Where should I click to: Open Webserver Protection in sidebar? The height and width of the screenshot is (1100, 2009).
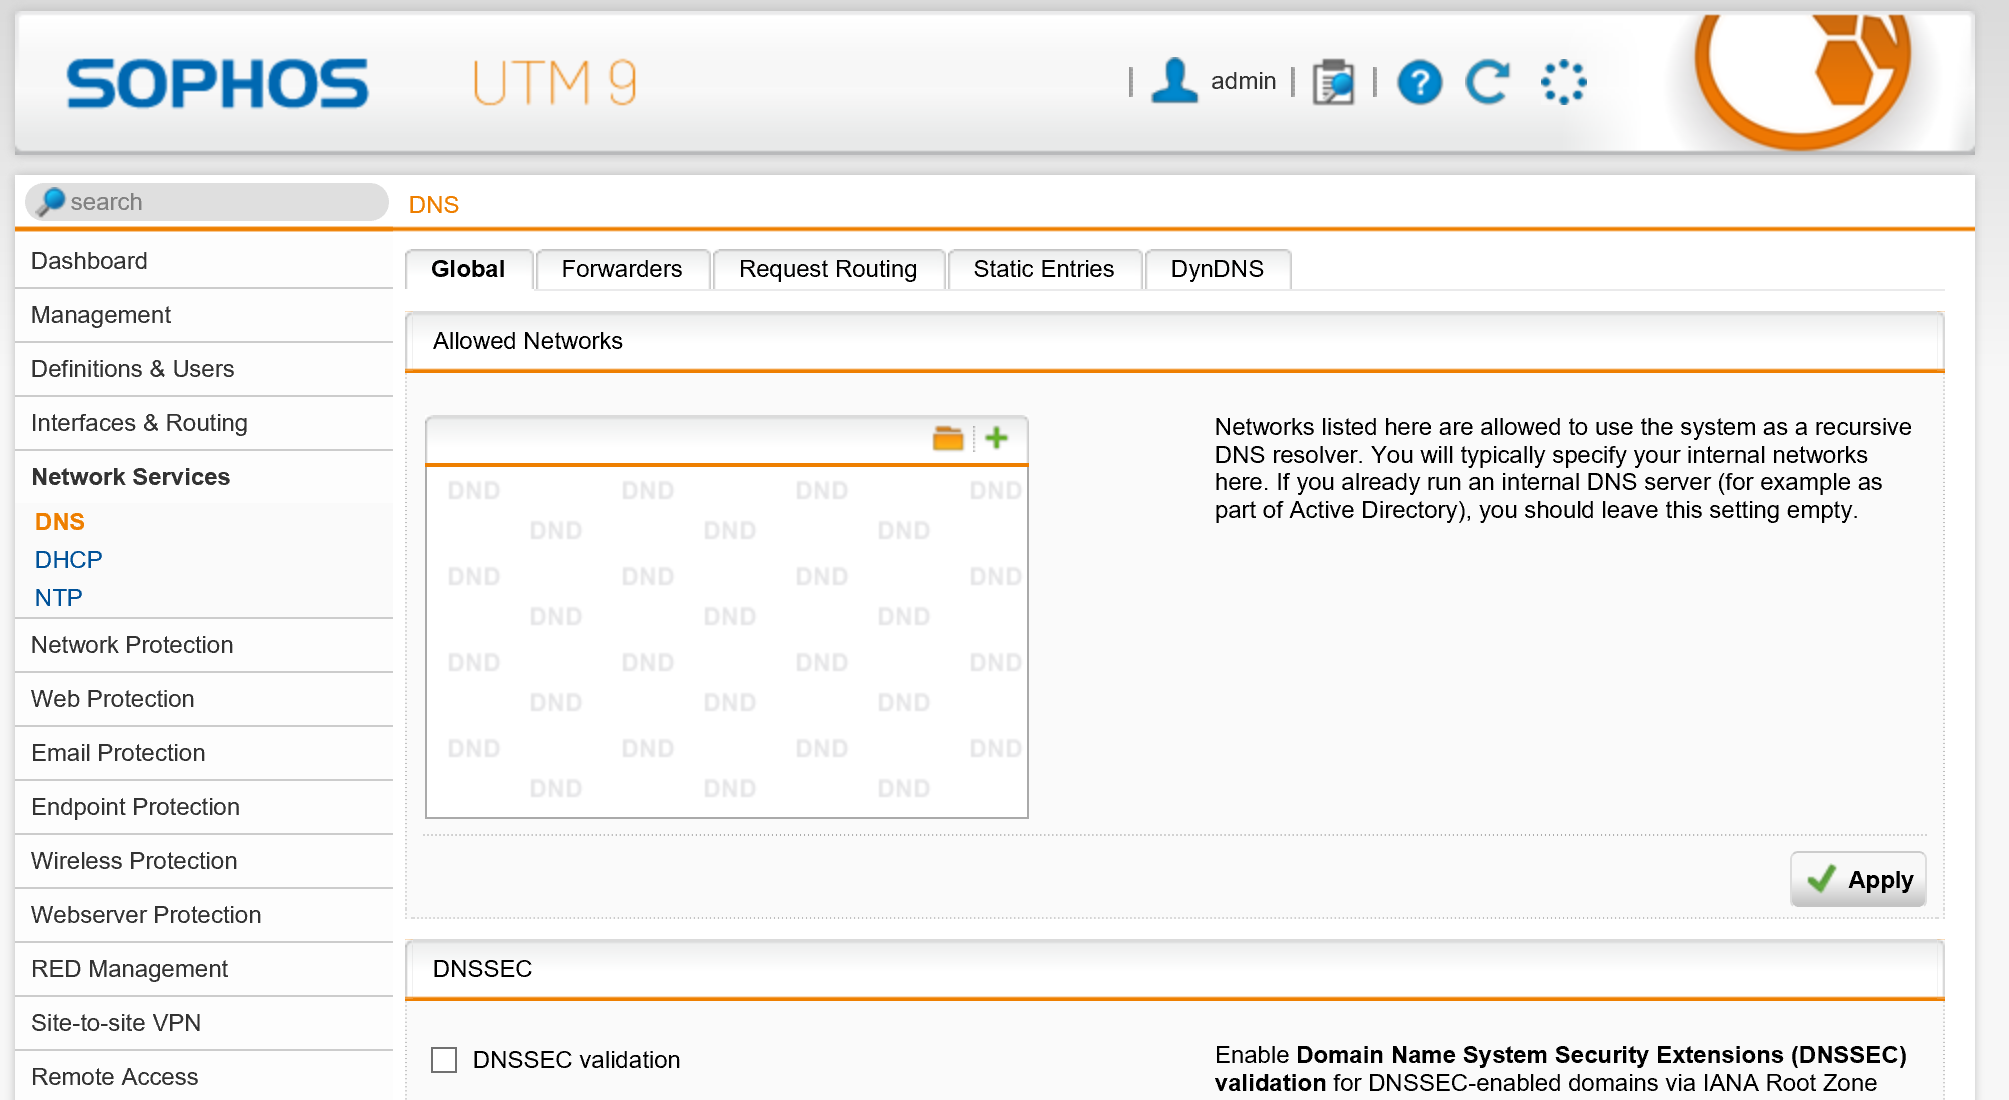(204, 915)
